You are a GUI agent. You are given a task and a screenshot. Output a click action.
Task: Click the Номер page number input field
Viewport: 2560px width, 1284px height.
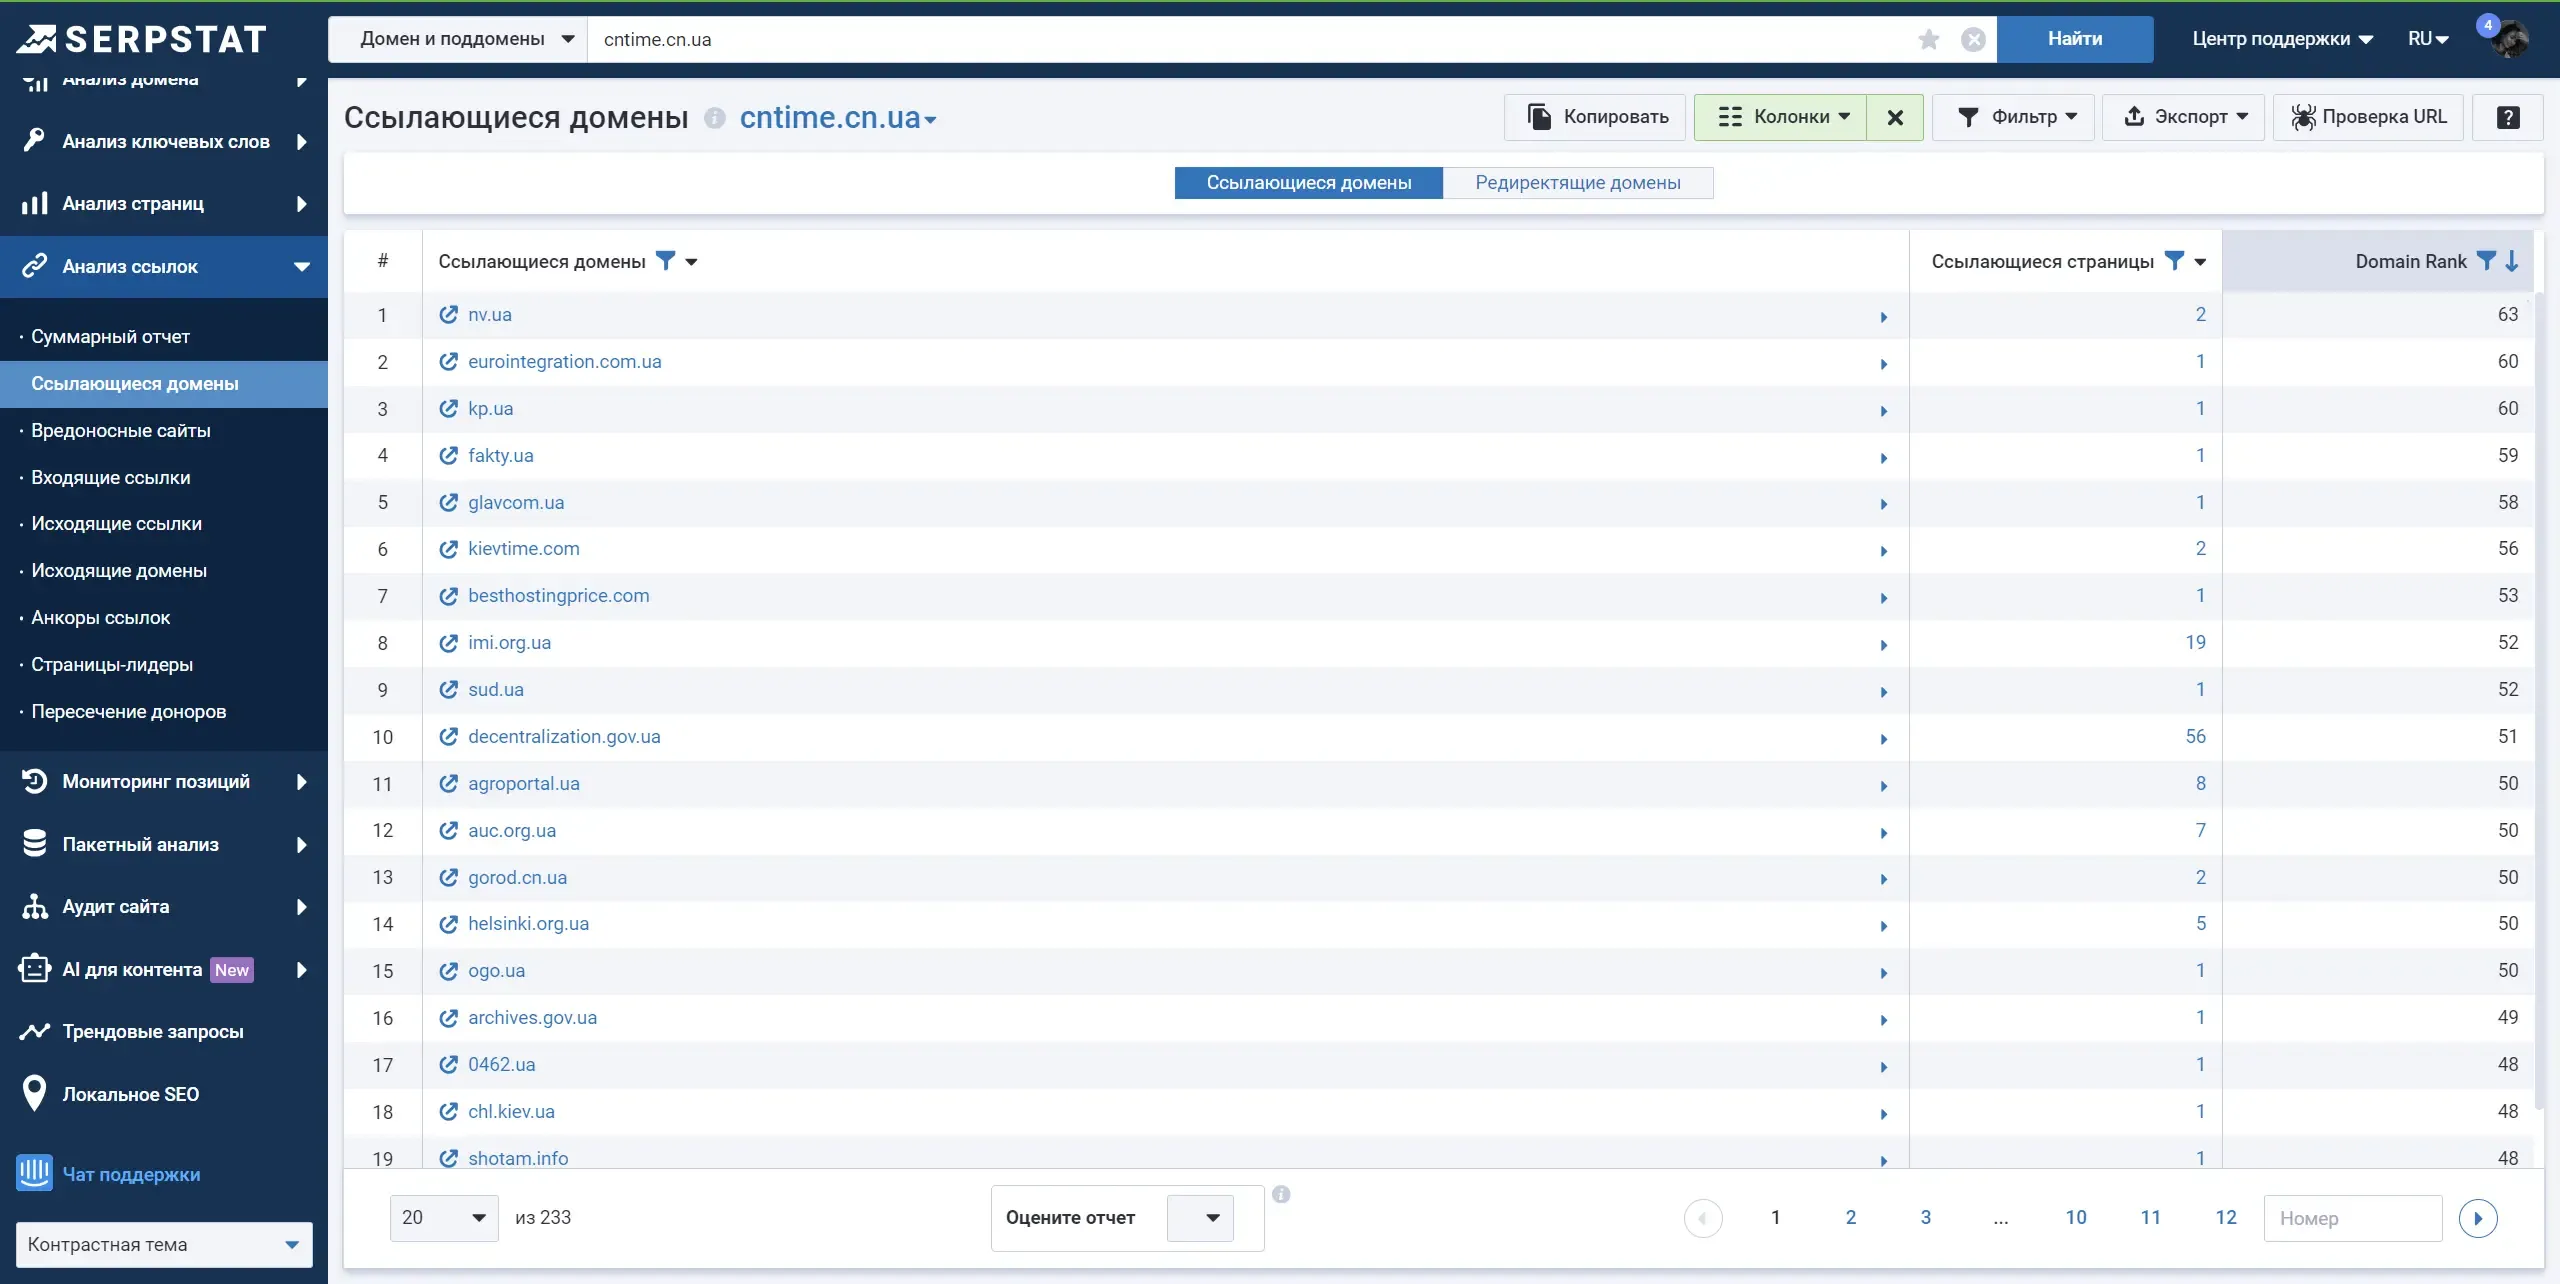pyautogui.click(x=2352, y=1218)
